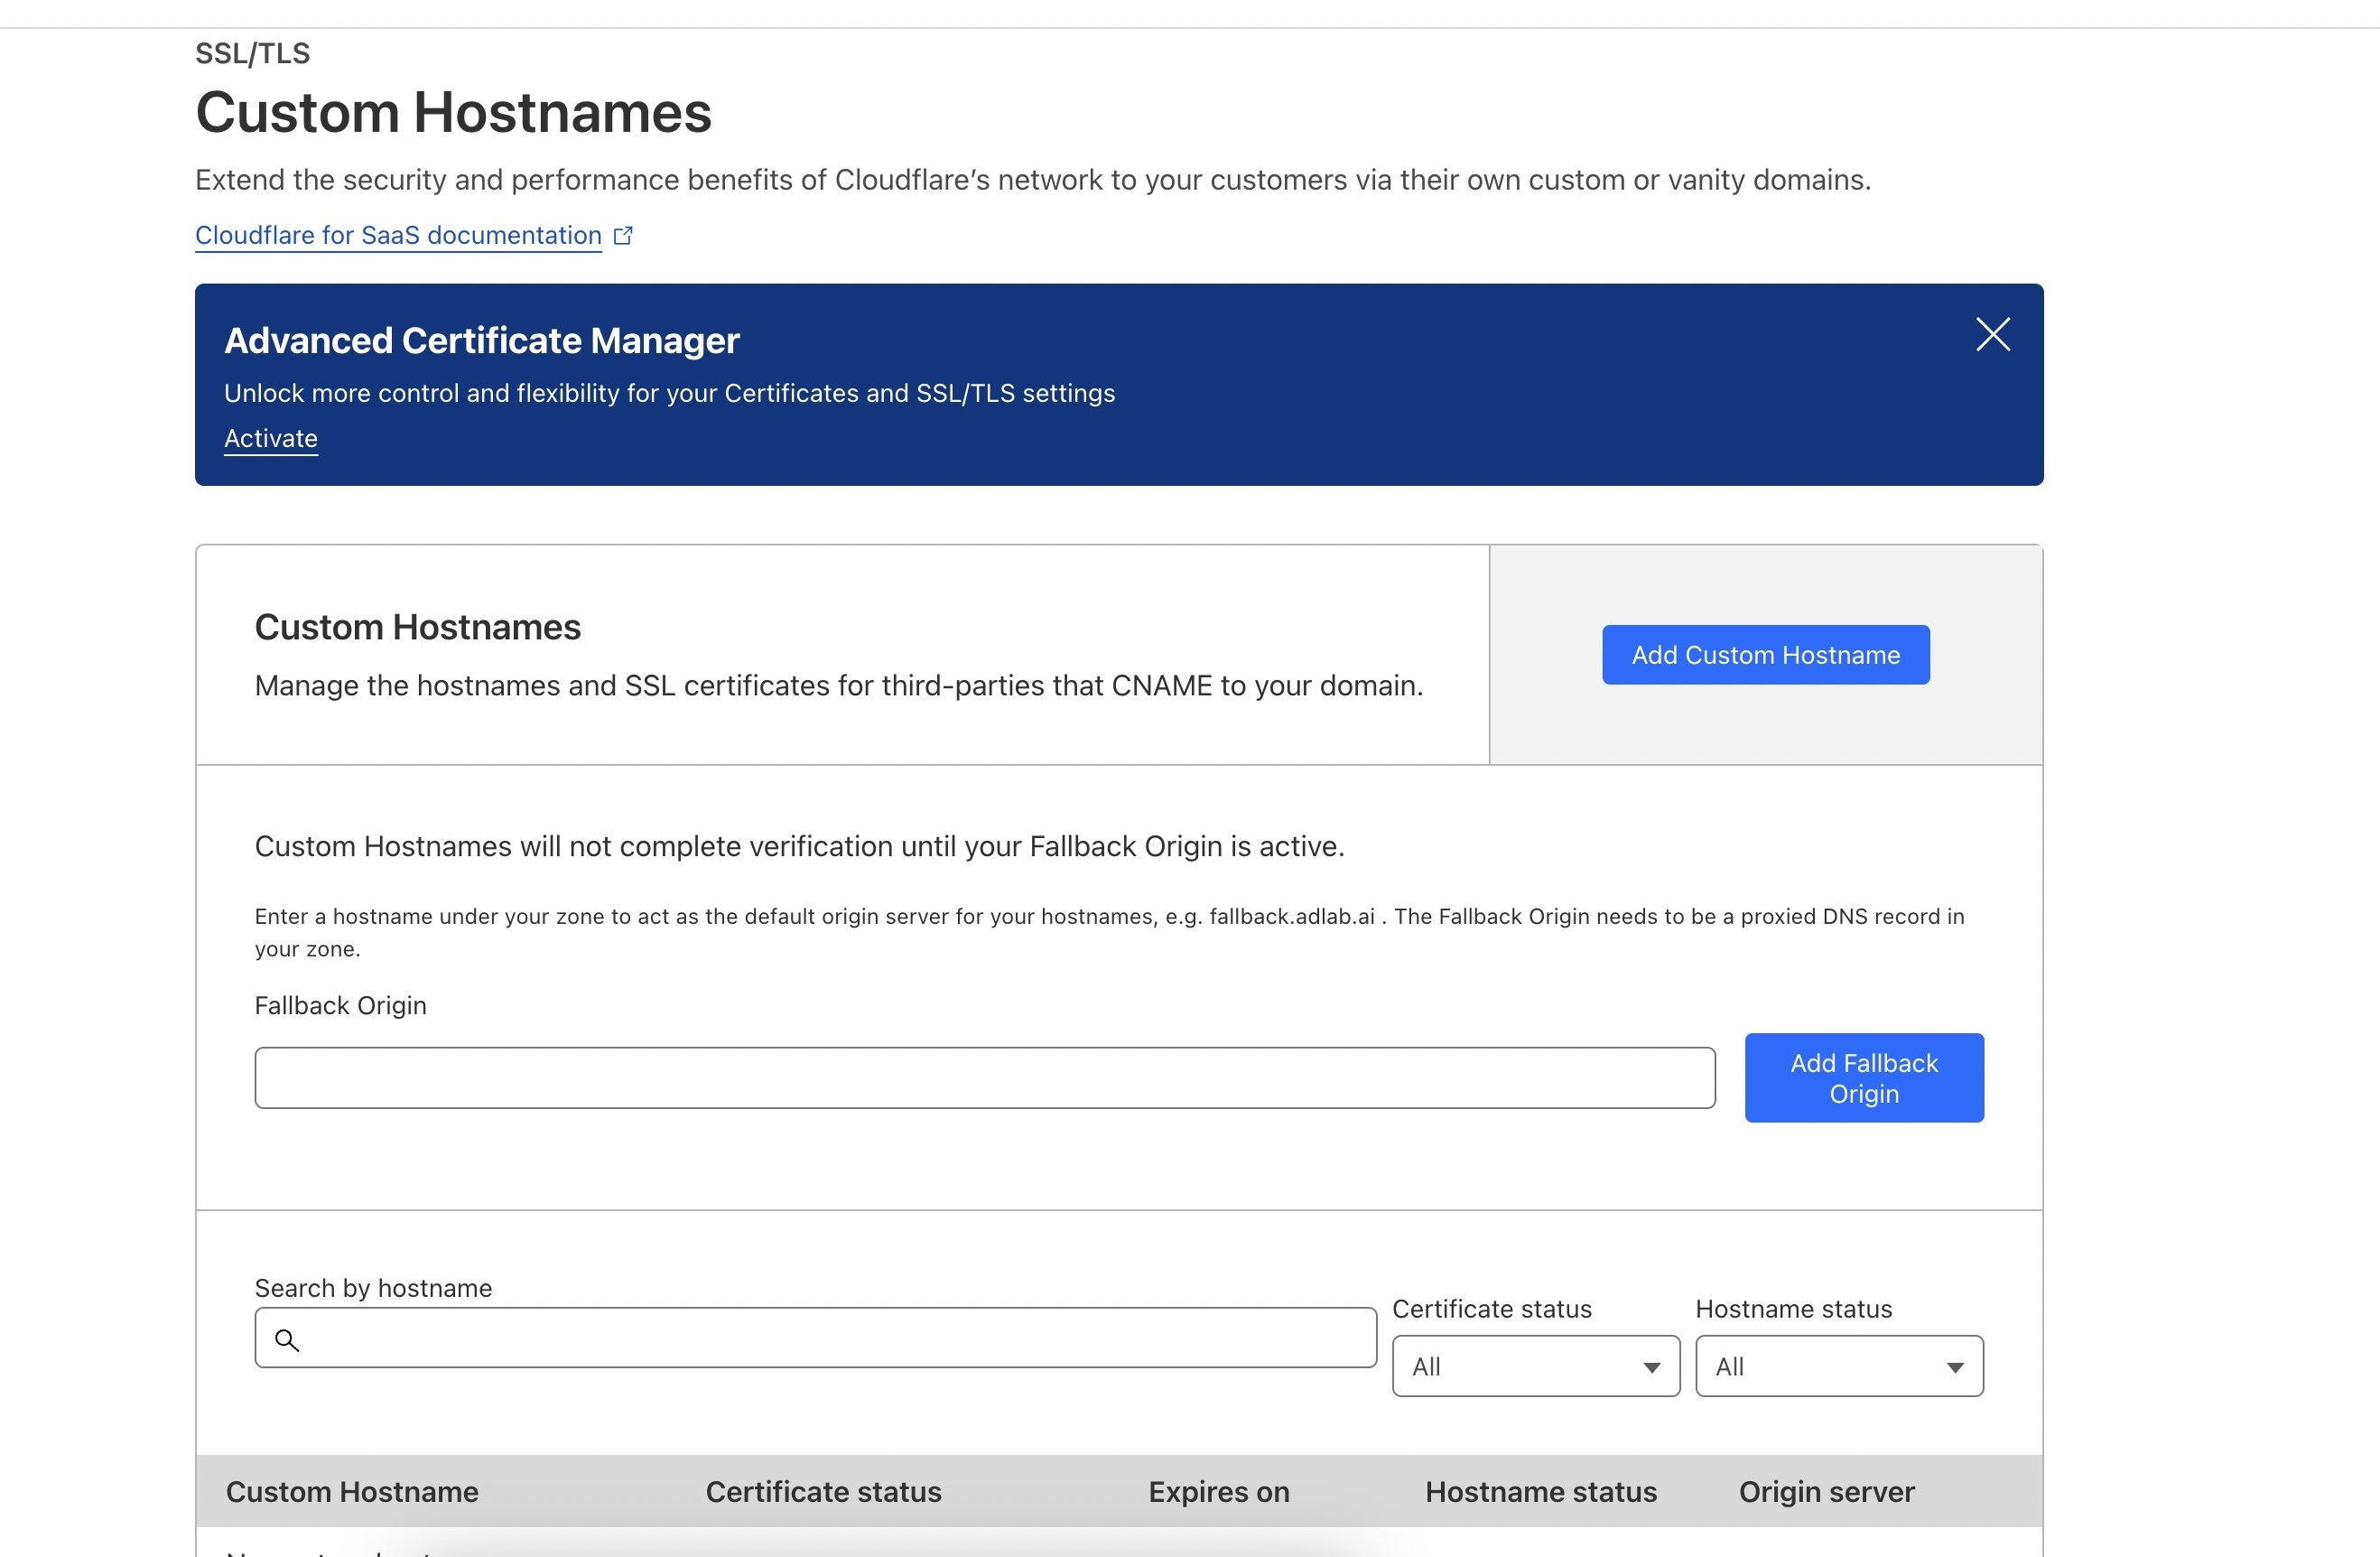This screenshot has width=2380, height=1557.
Task: Click the Fallback Origin field label
Action: pos(340,1005)
